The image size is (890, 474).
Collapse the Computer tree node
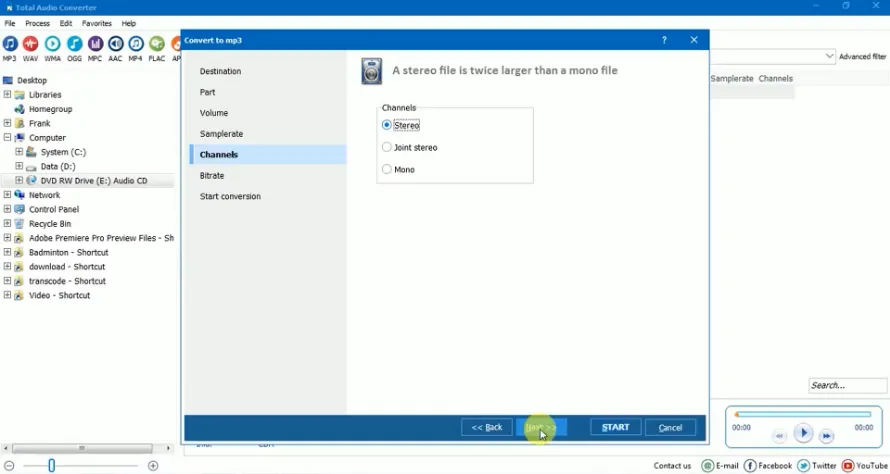(x=7, y=138)
